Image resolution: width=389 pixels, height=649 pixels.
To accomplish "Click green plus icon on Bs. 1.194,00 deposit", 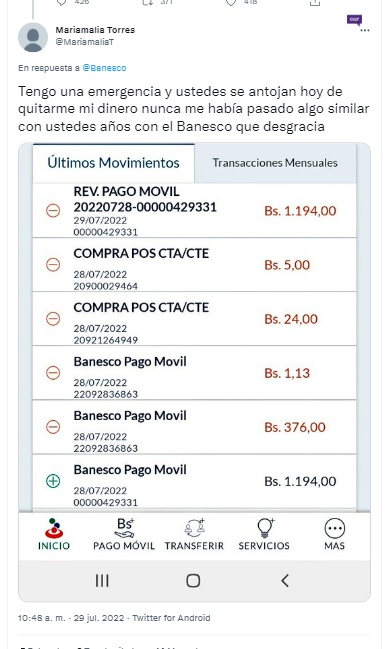I will coord(53,481).
